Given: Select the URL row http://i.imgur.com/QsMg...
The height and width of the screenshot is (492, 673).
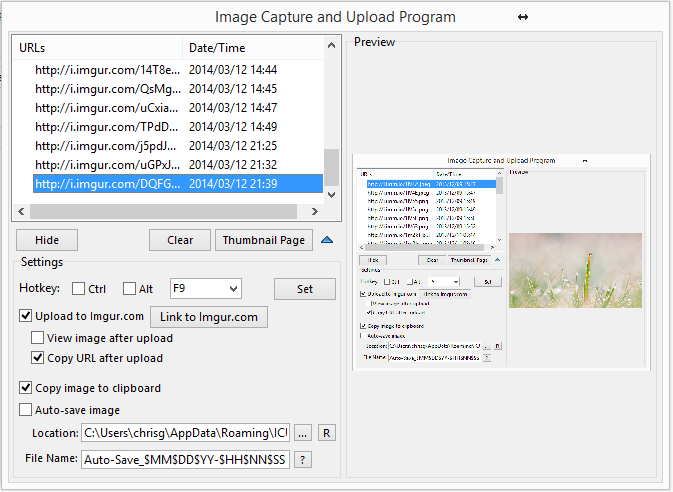Looking at the screenshot, I should tap(178, 88).
